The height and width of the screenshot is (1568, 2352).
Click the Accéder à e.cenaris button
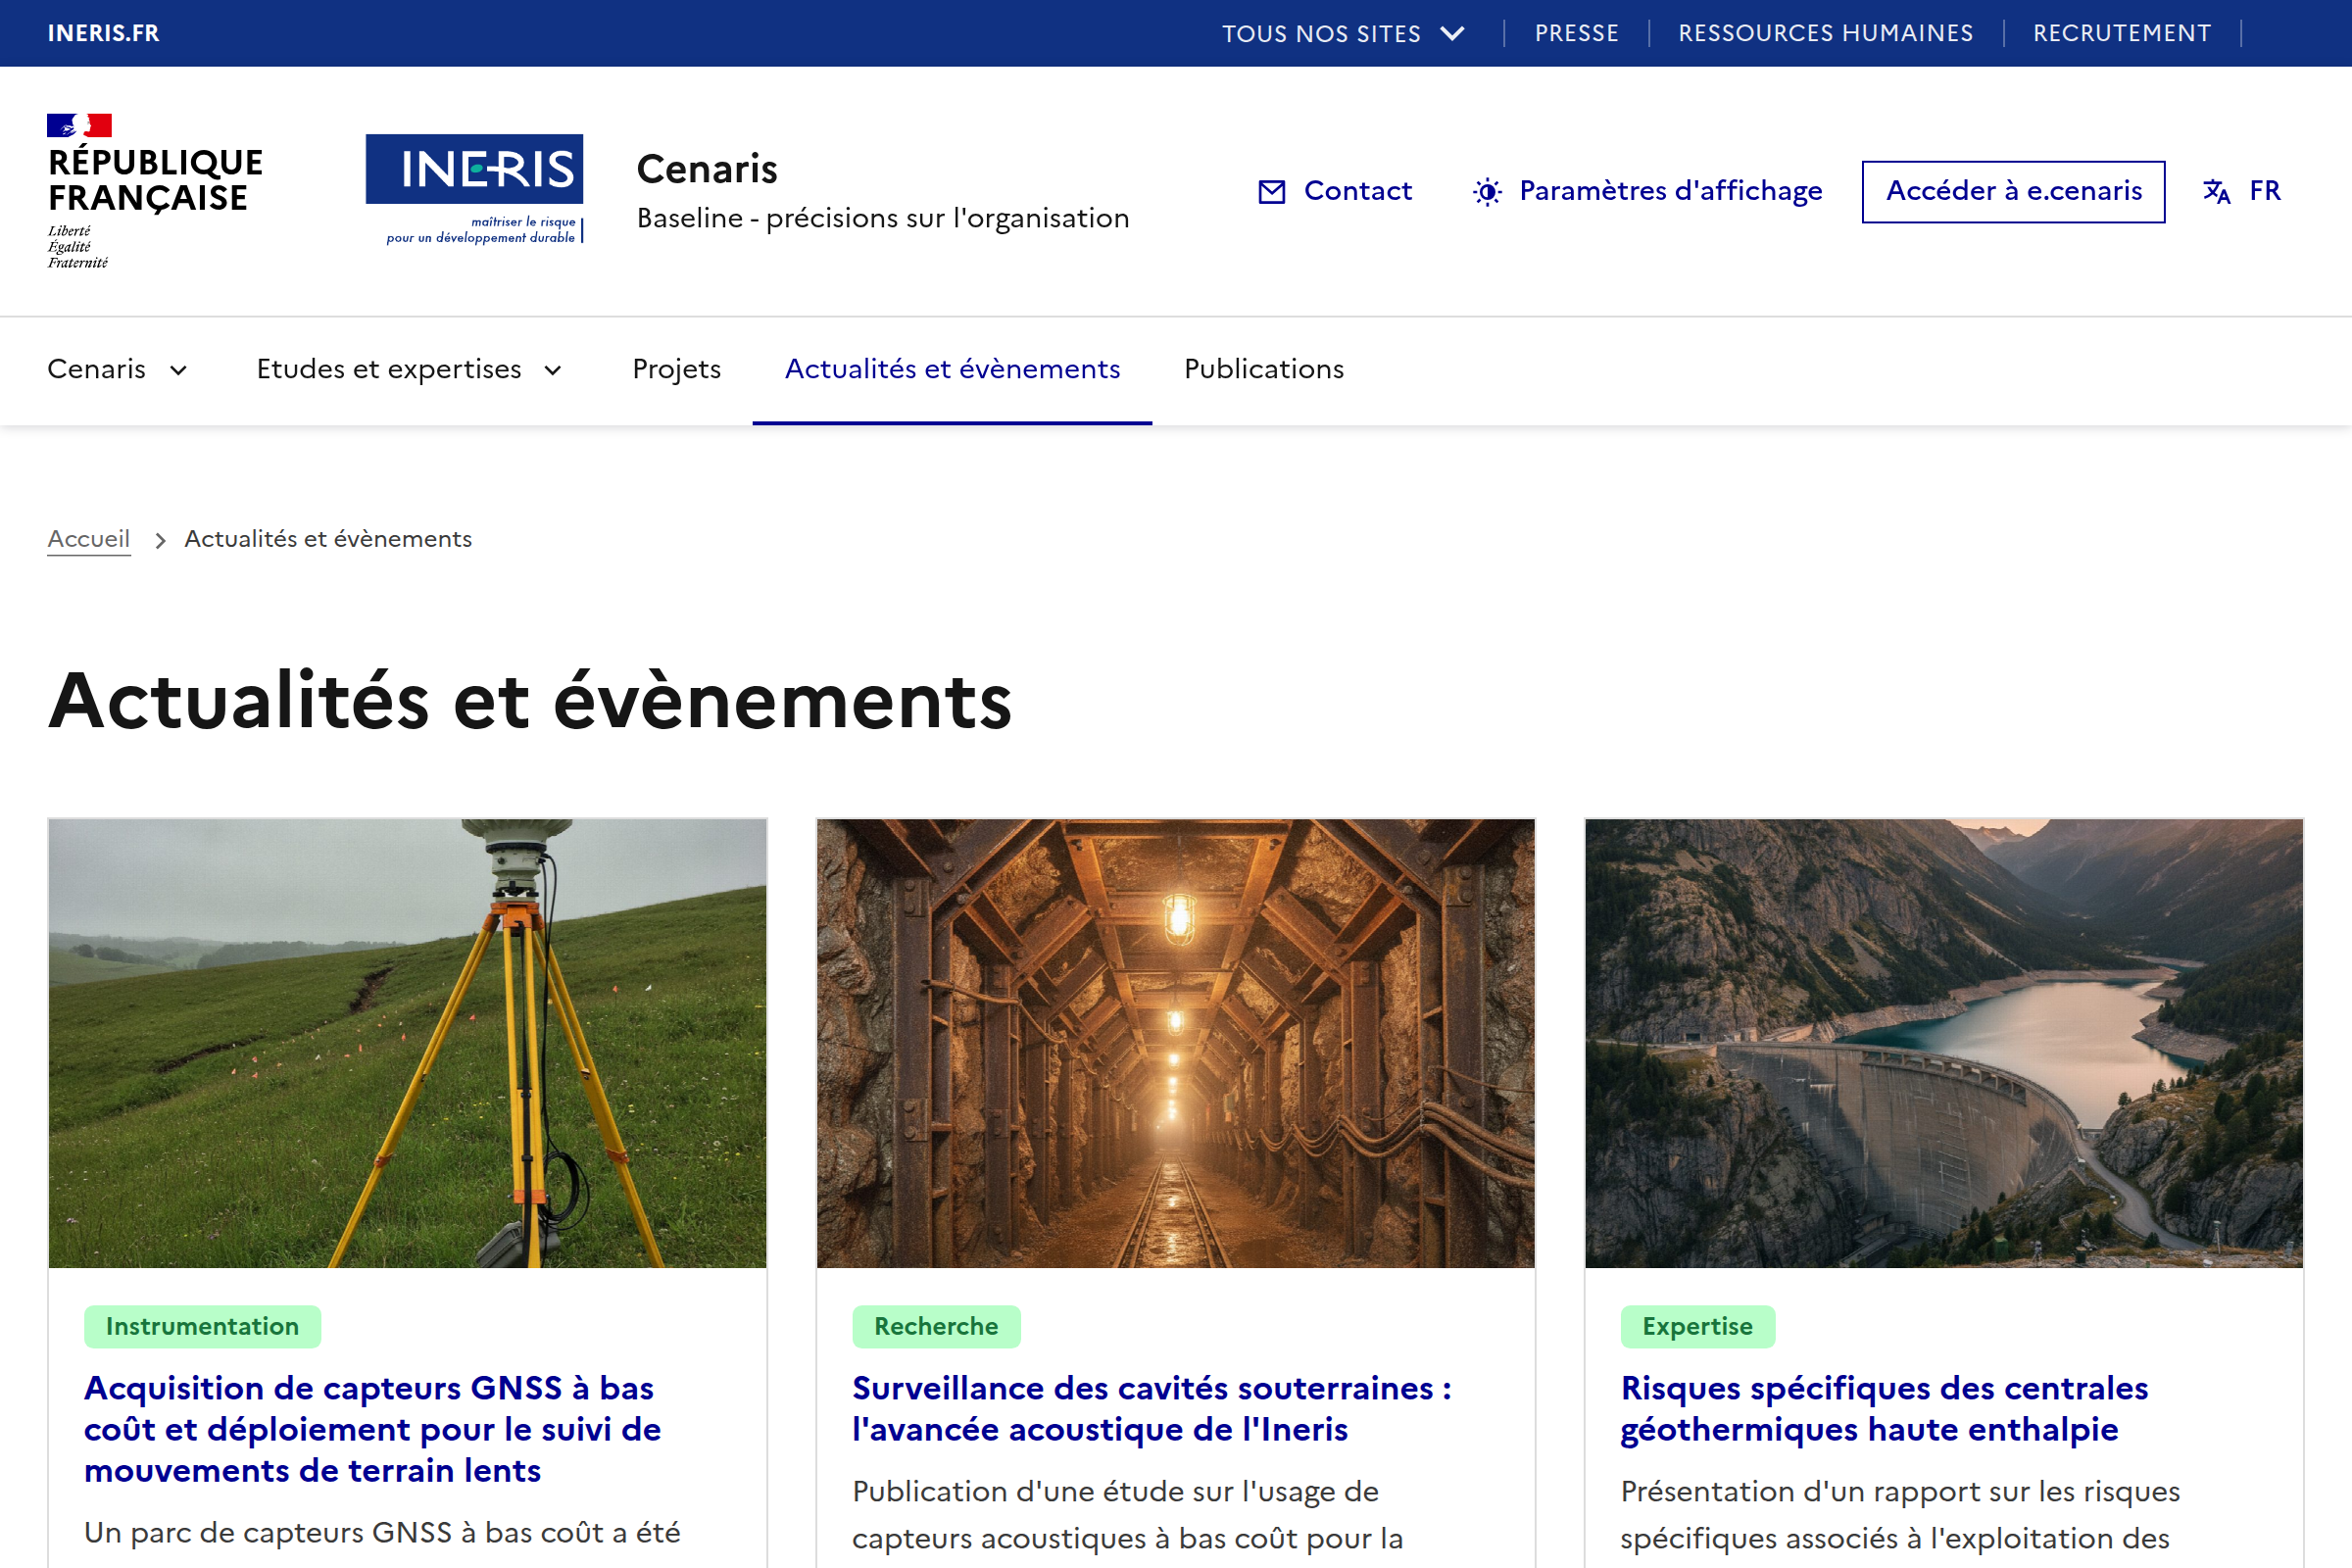click(2013, 191)
